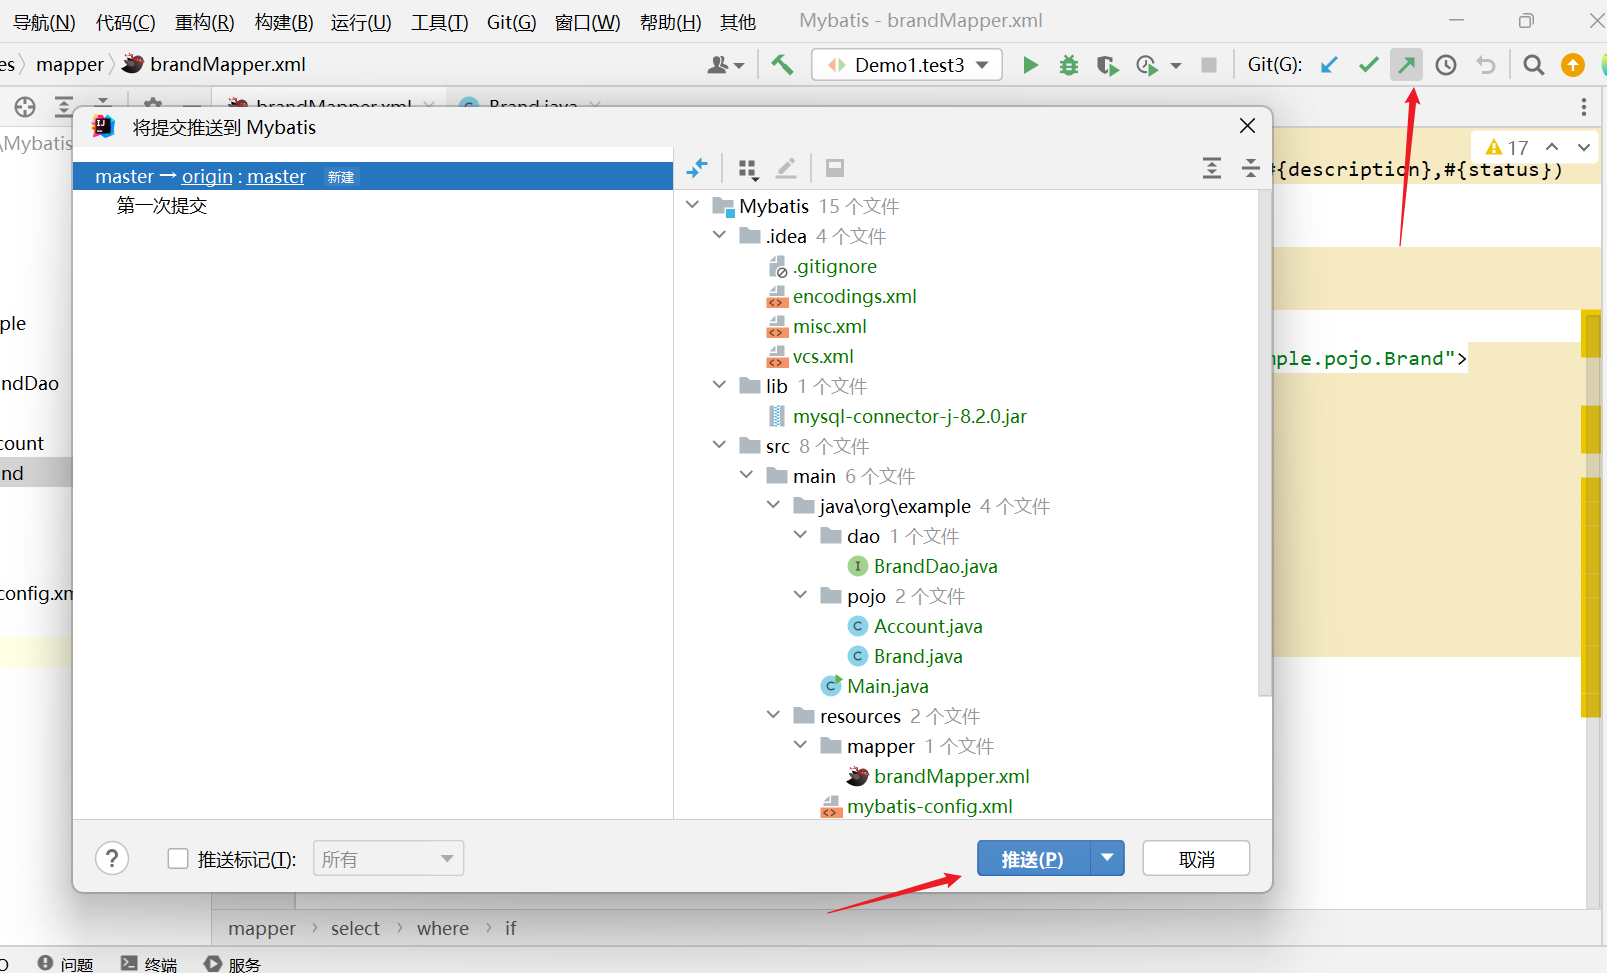Click the show diff icon in push dialog
This screenshot has height=973, width=1607.
pos(697,168)
